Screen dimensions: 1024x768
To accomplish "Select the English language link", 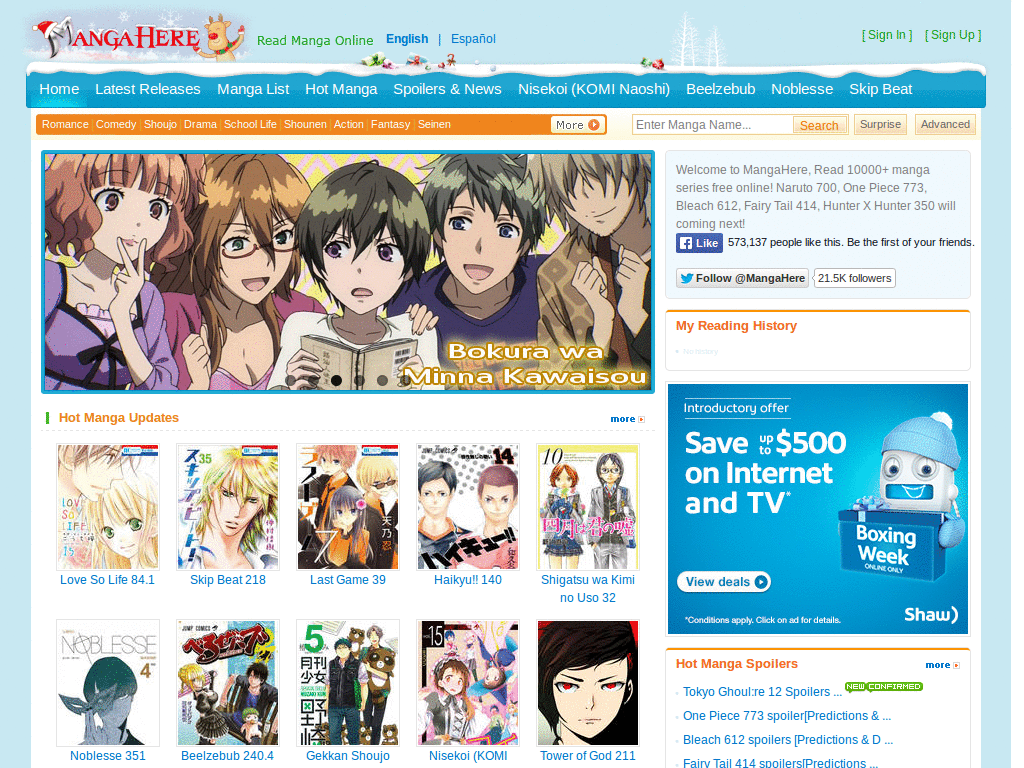I will [x=407, y=39].
